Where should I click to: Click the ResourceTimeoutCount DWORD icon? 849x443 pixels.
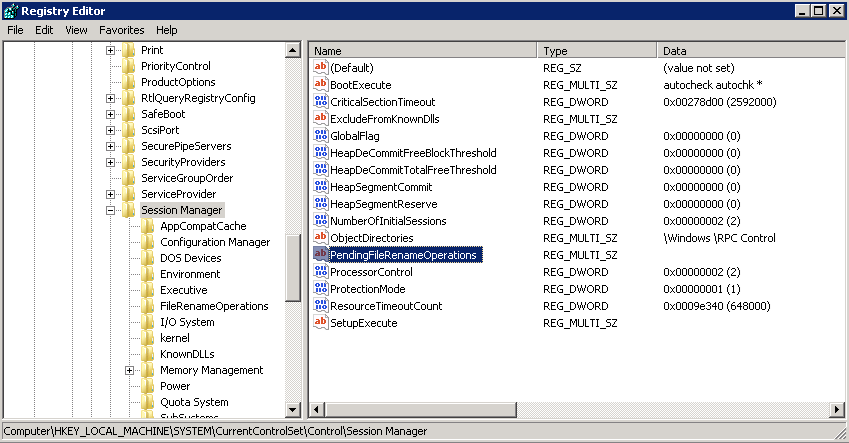[321, 305]
